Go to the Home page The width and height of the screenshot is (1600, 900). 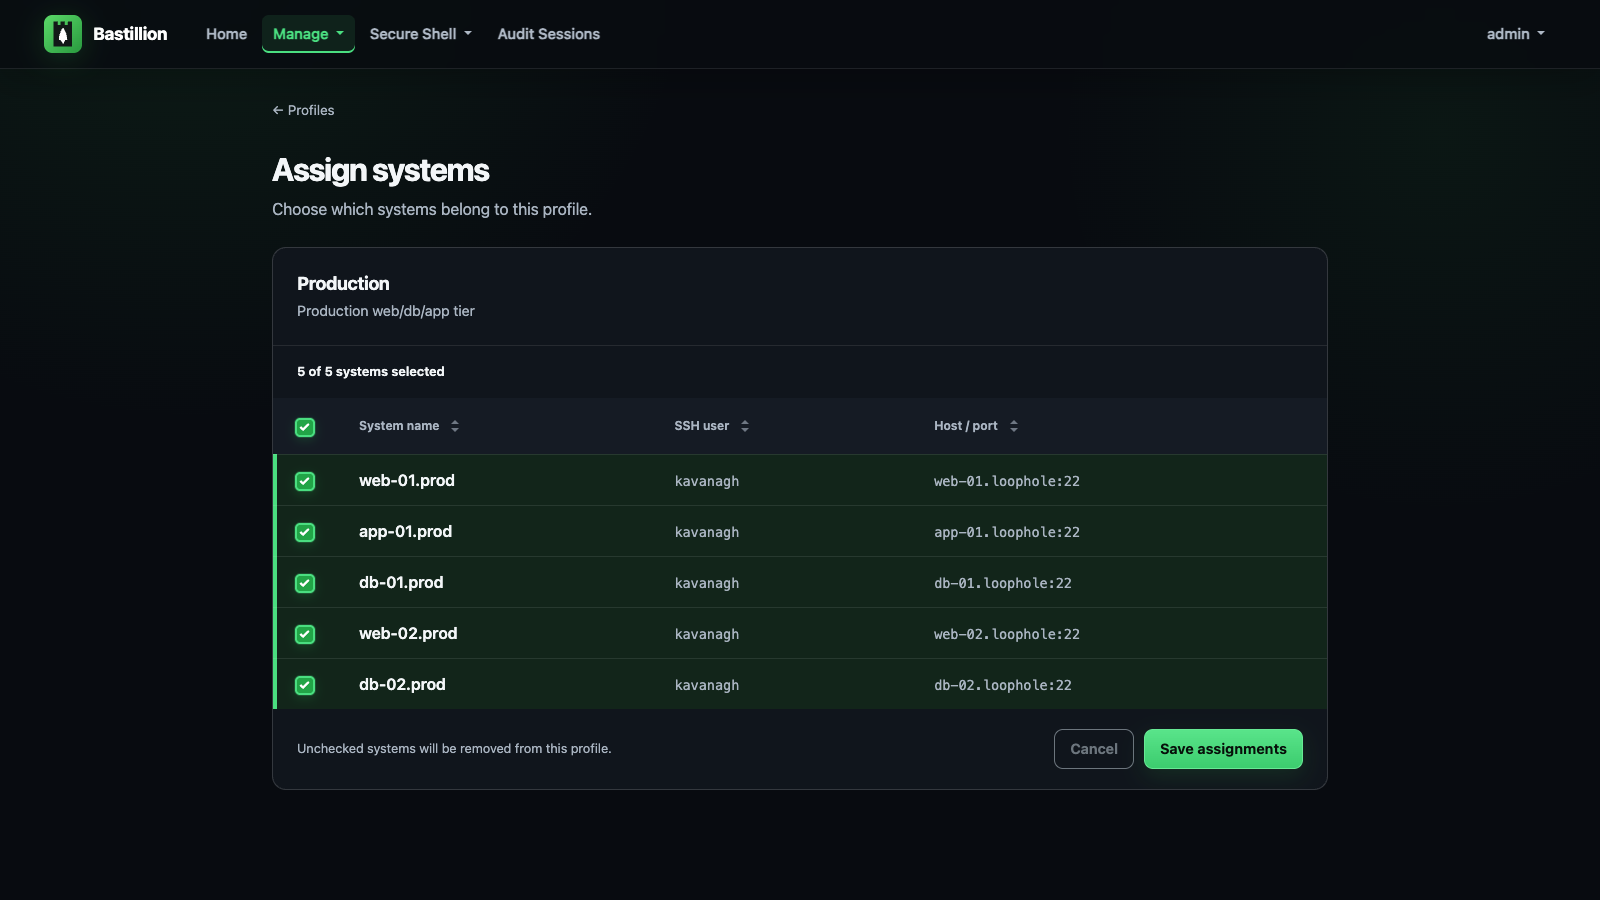coord(226,34)
